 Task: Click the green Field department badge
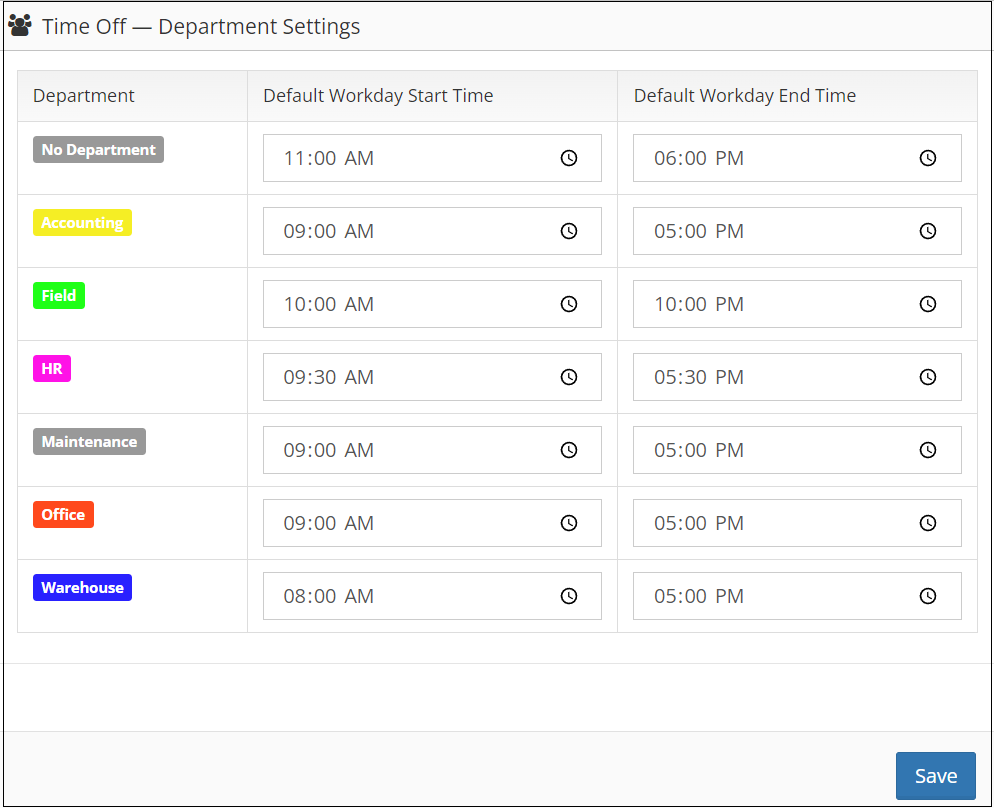pos(58,295)
